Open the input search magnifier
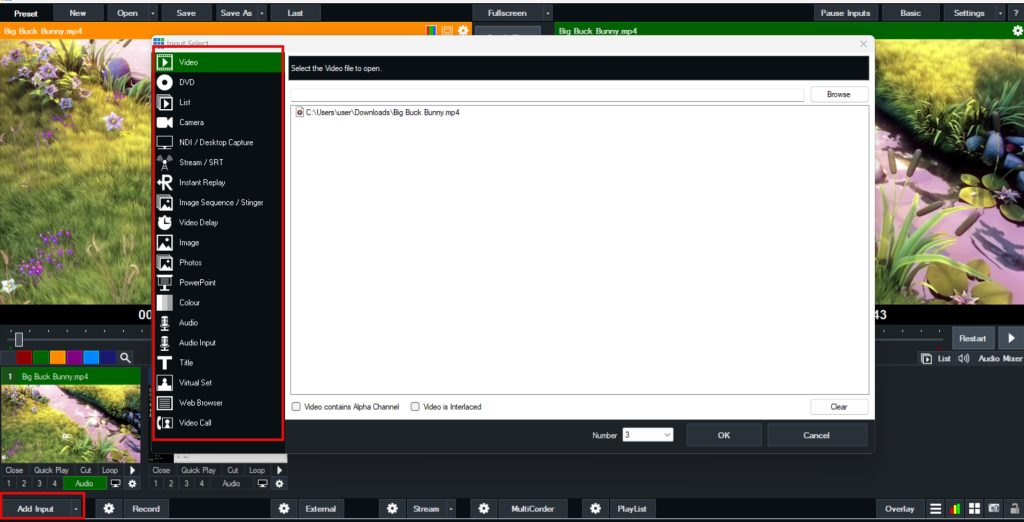1024x522 pixels. pos(125,357)
